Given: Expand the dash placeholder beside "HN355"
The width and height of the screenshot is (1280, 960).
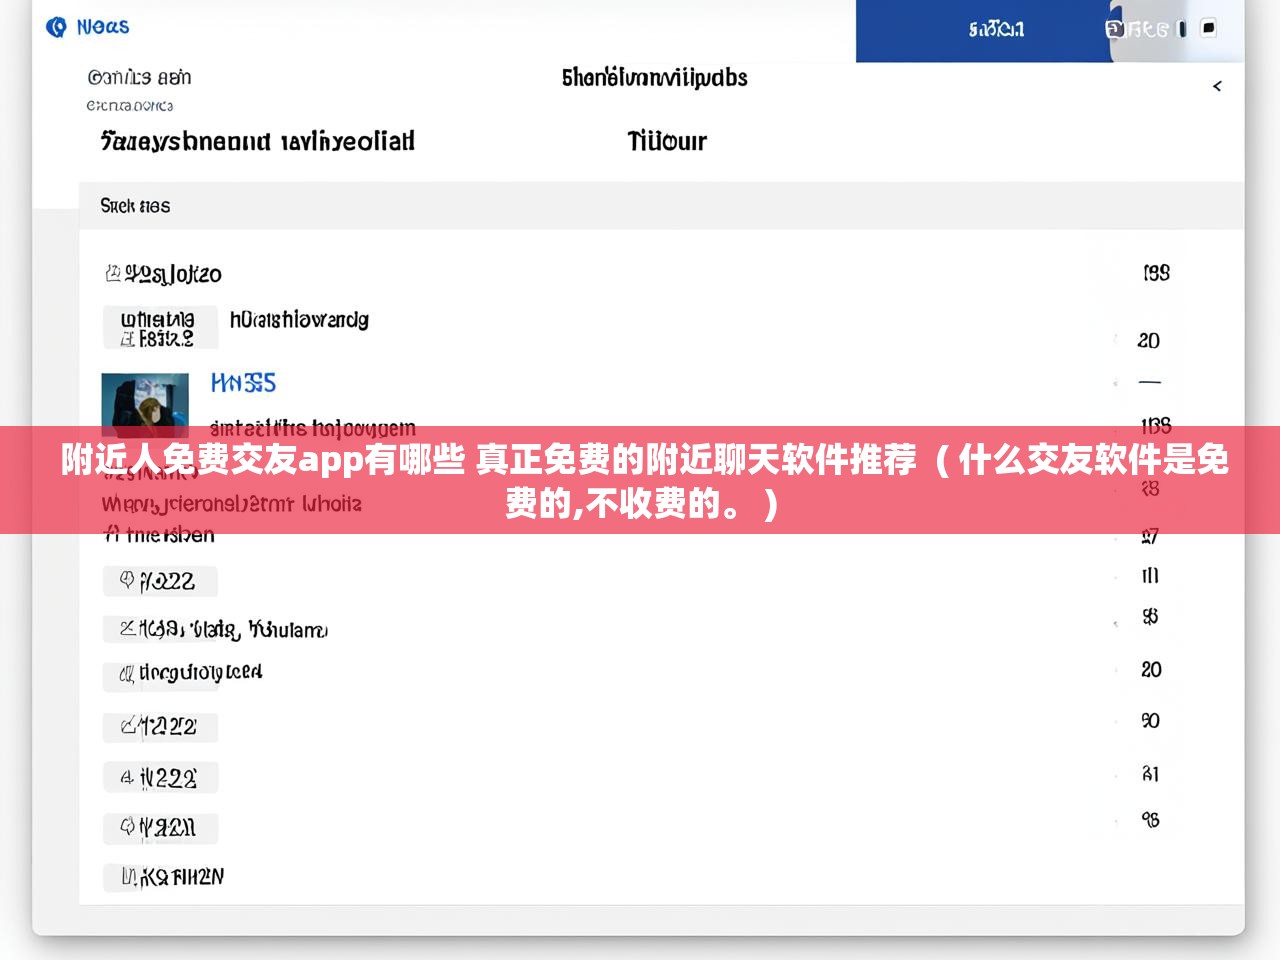Looking at the screenshot, I should click(x=1151, y=382).
